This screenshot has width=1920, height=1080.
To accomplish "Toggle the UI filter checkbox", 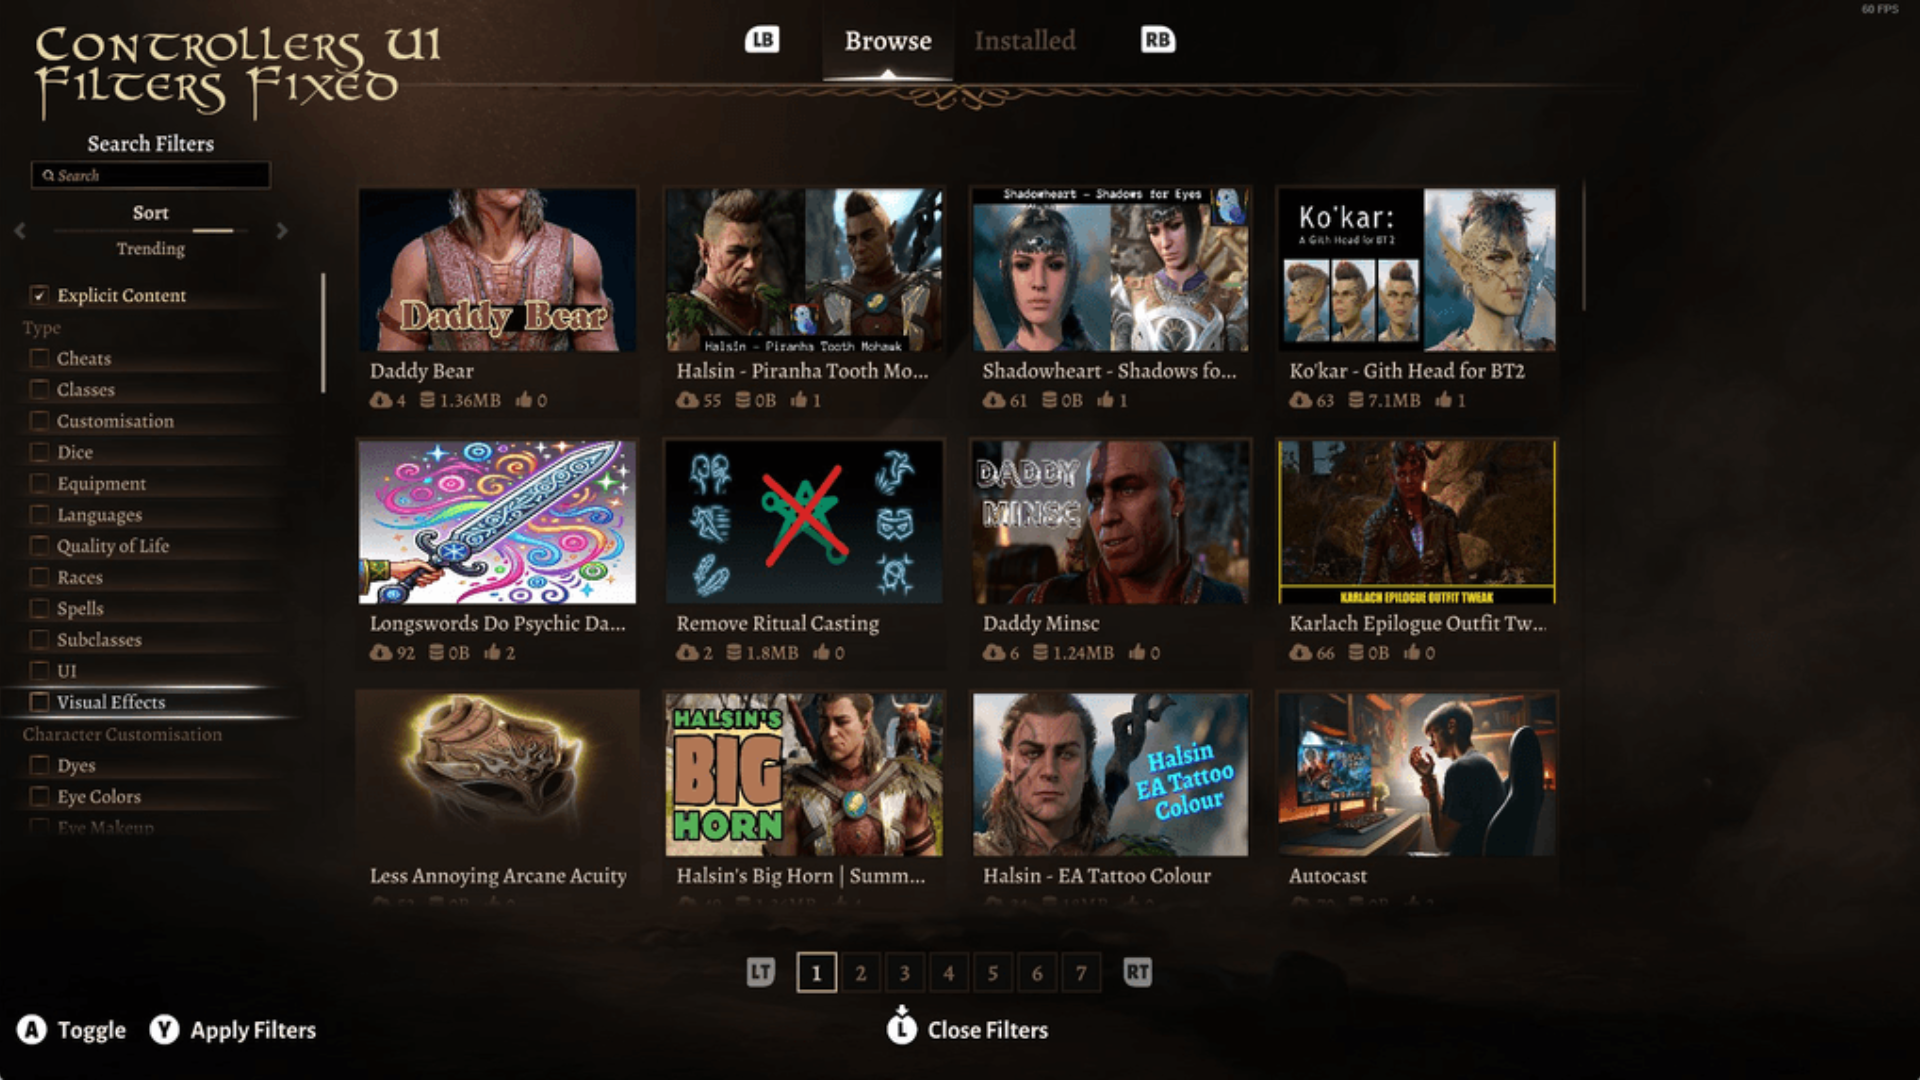I will (38, 671).
